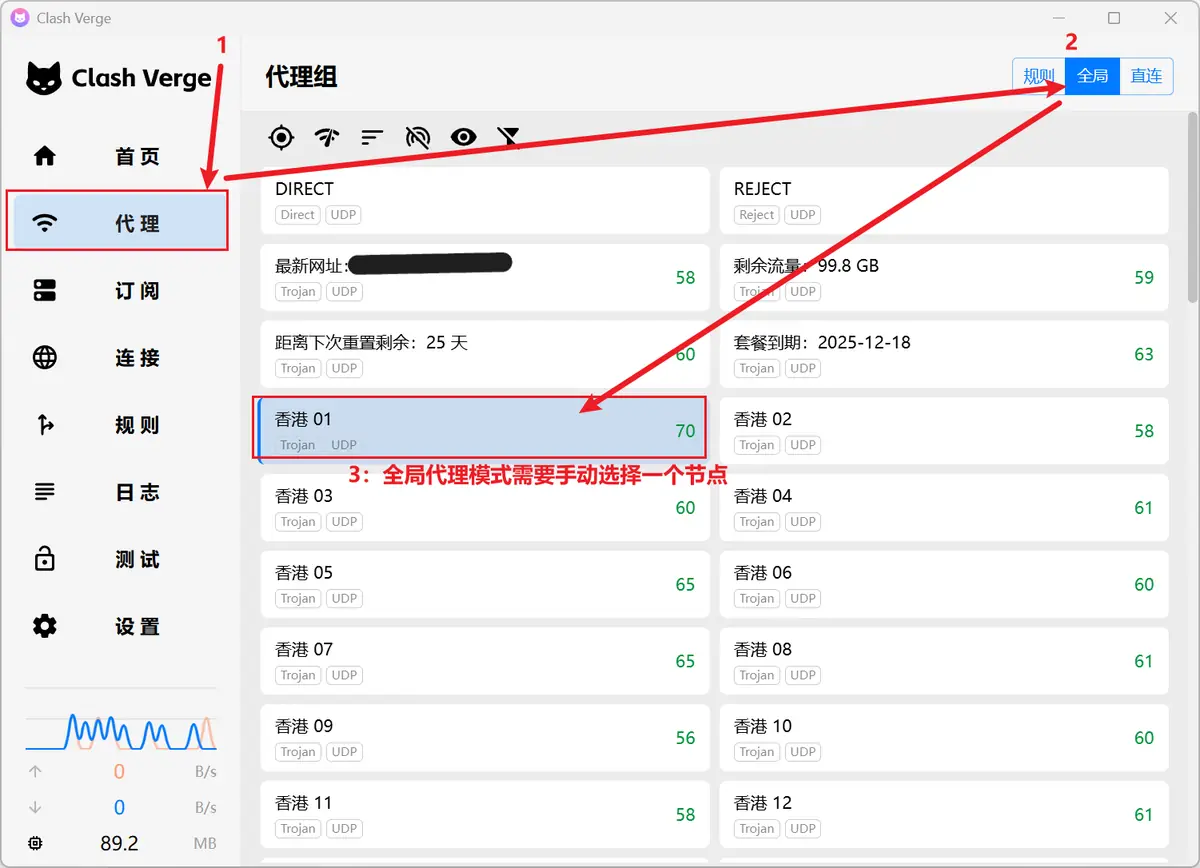This screenshot has height=868, width=1200.
Task: Click the 距离下次重置剩余: 25 天 card
Action: 485,354
